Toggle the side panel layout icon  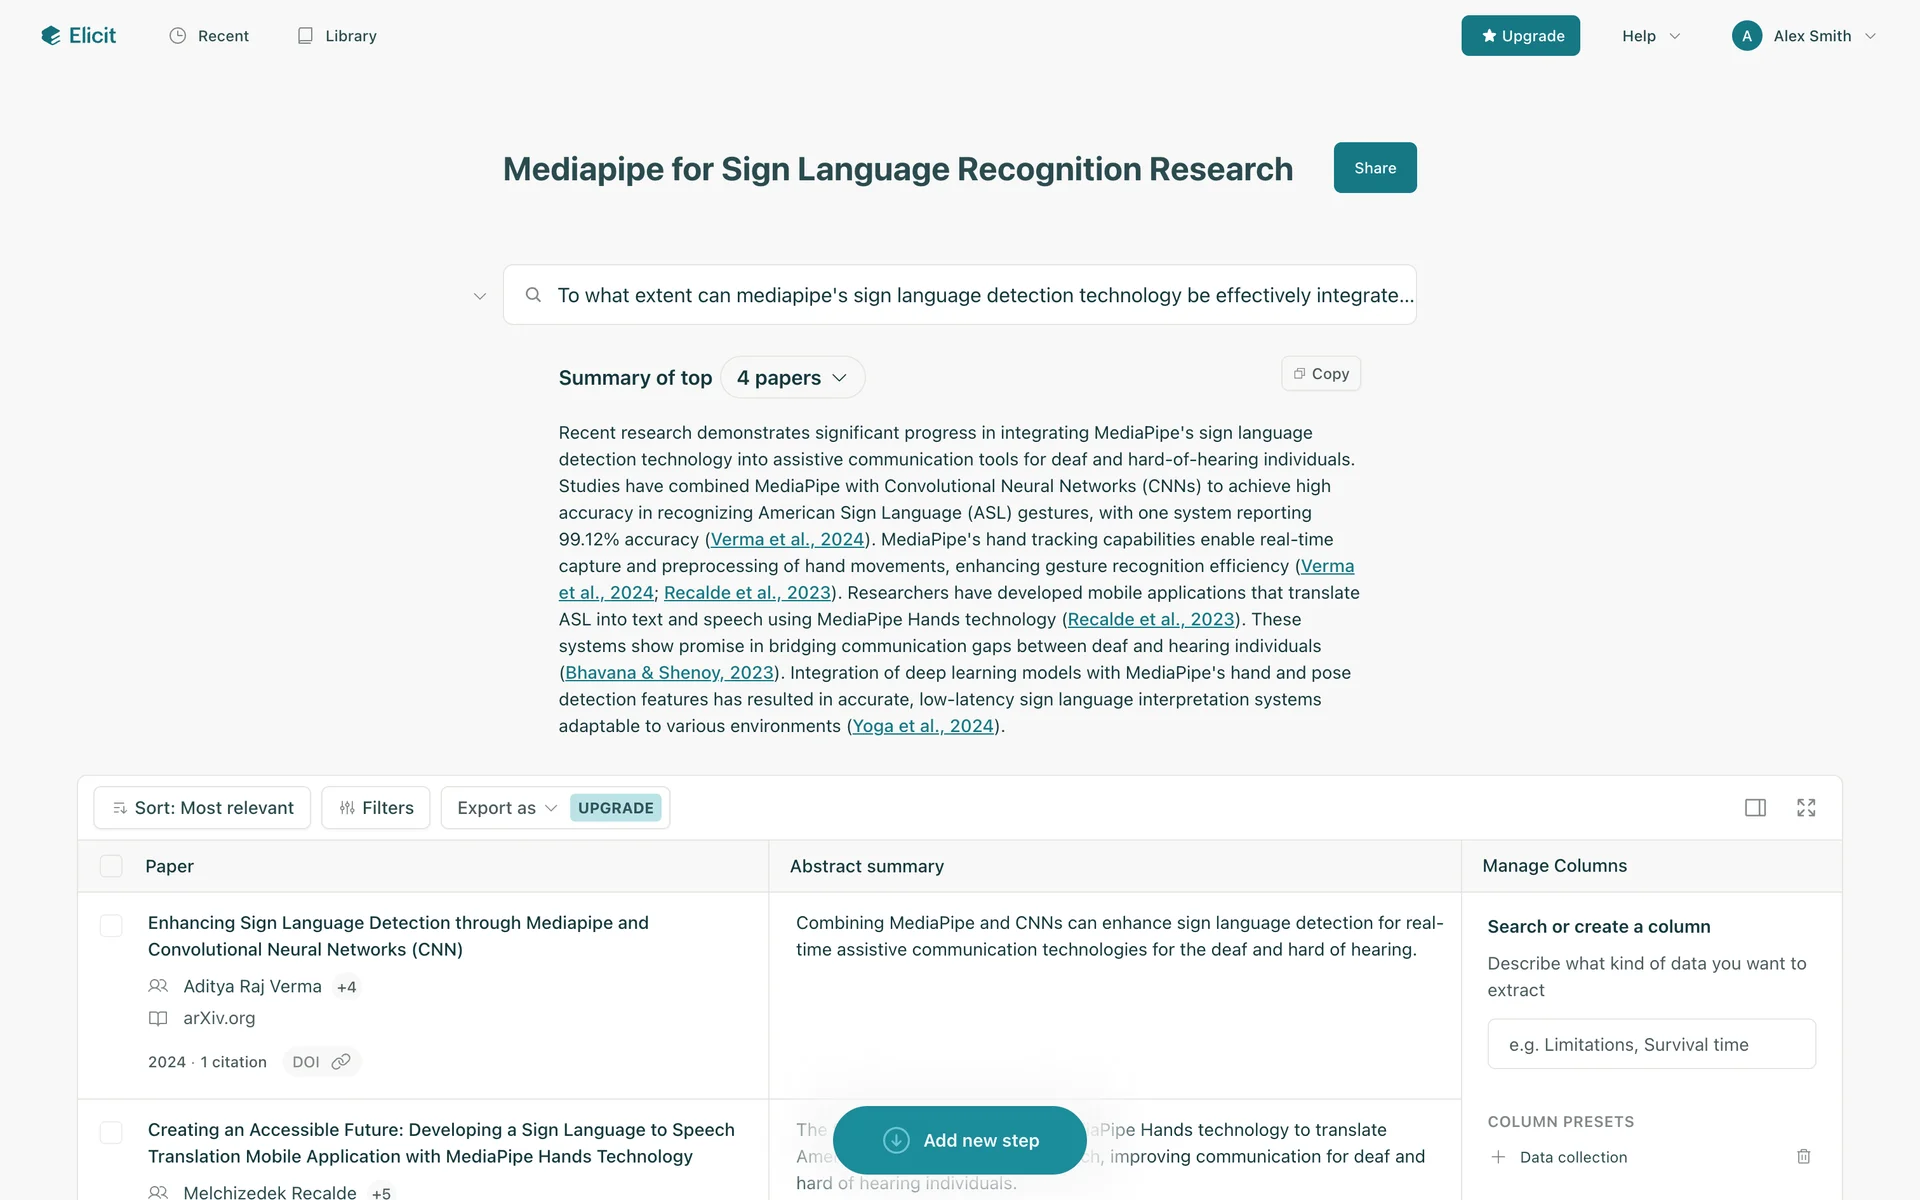pyautogui.click(x=1755, y=808)
